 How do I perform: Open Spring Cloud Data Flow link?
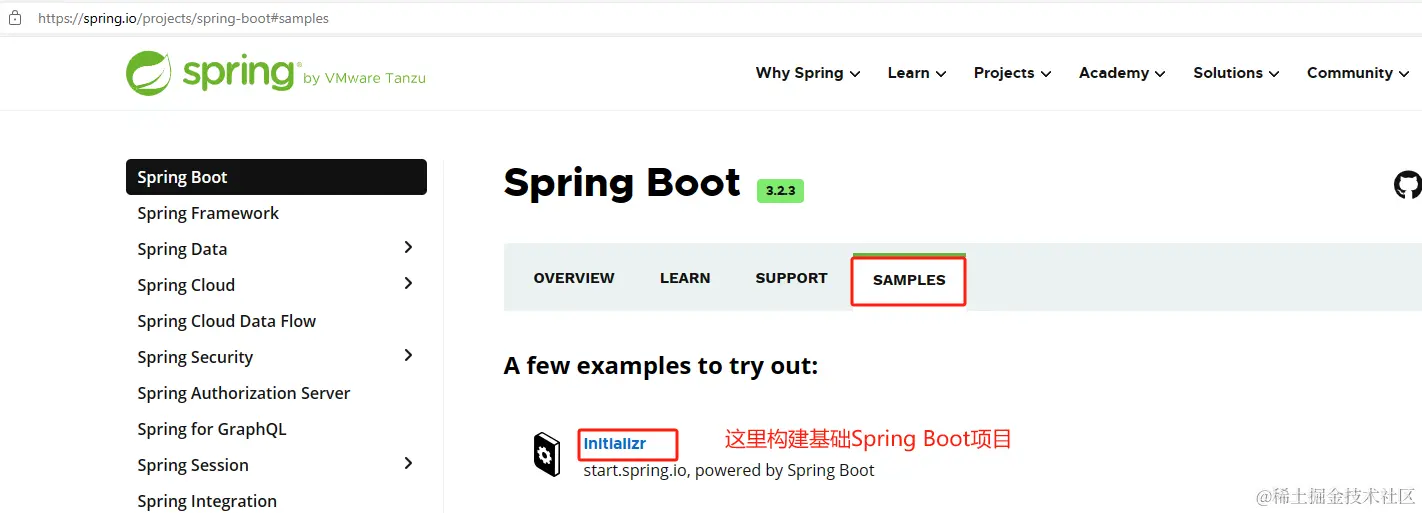point(226,321)
